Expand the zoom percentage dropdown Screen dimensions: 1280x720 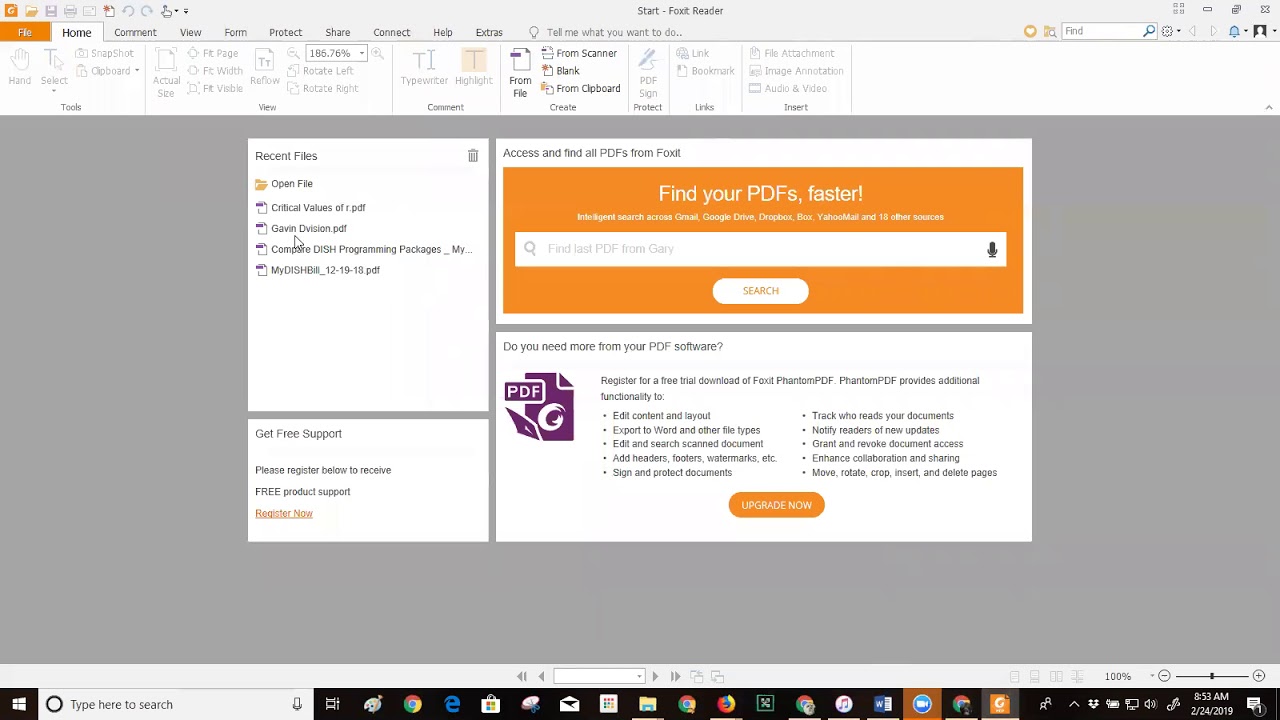362,53
